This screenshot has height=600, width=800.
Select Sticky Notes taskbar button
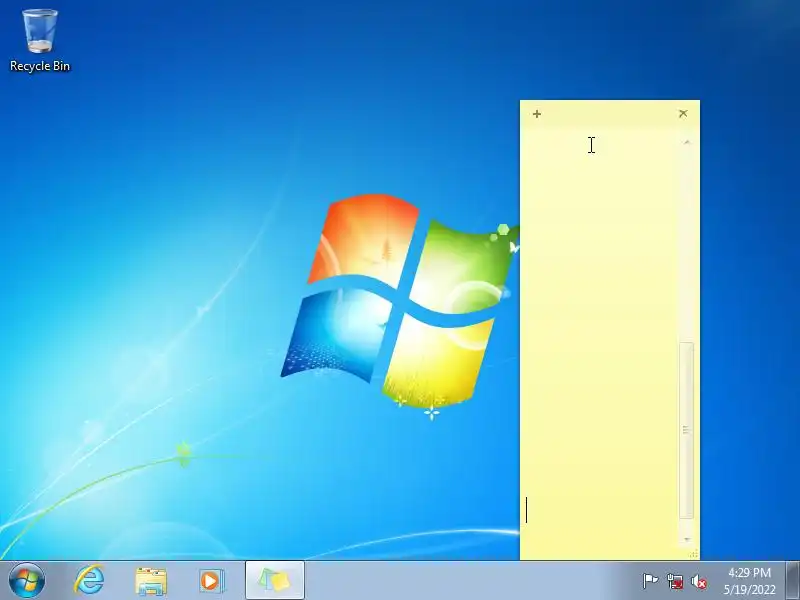click(x=275, y=581)
